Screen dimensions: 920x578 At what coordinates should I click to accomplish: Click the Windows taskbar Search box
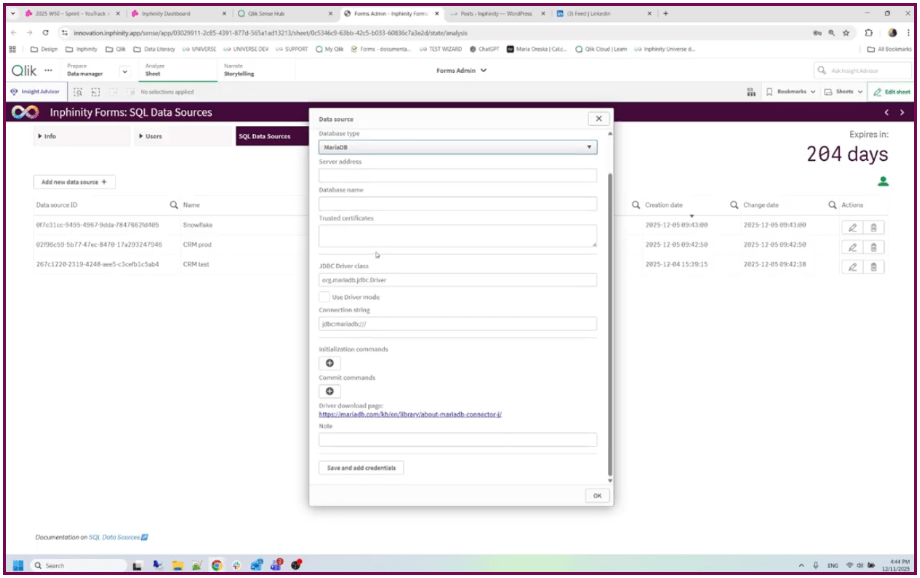pos(78,566)
